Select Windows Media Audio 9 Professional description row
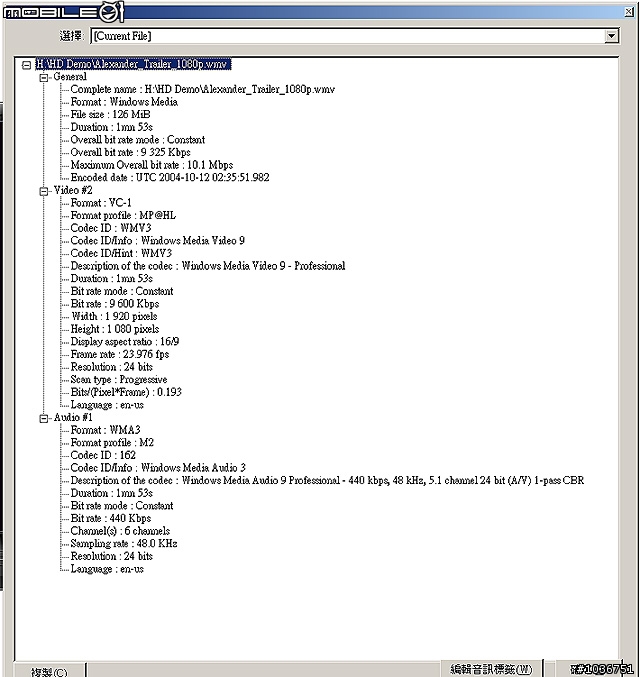 pyautogui.click(x=327, y=481)
